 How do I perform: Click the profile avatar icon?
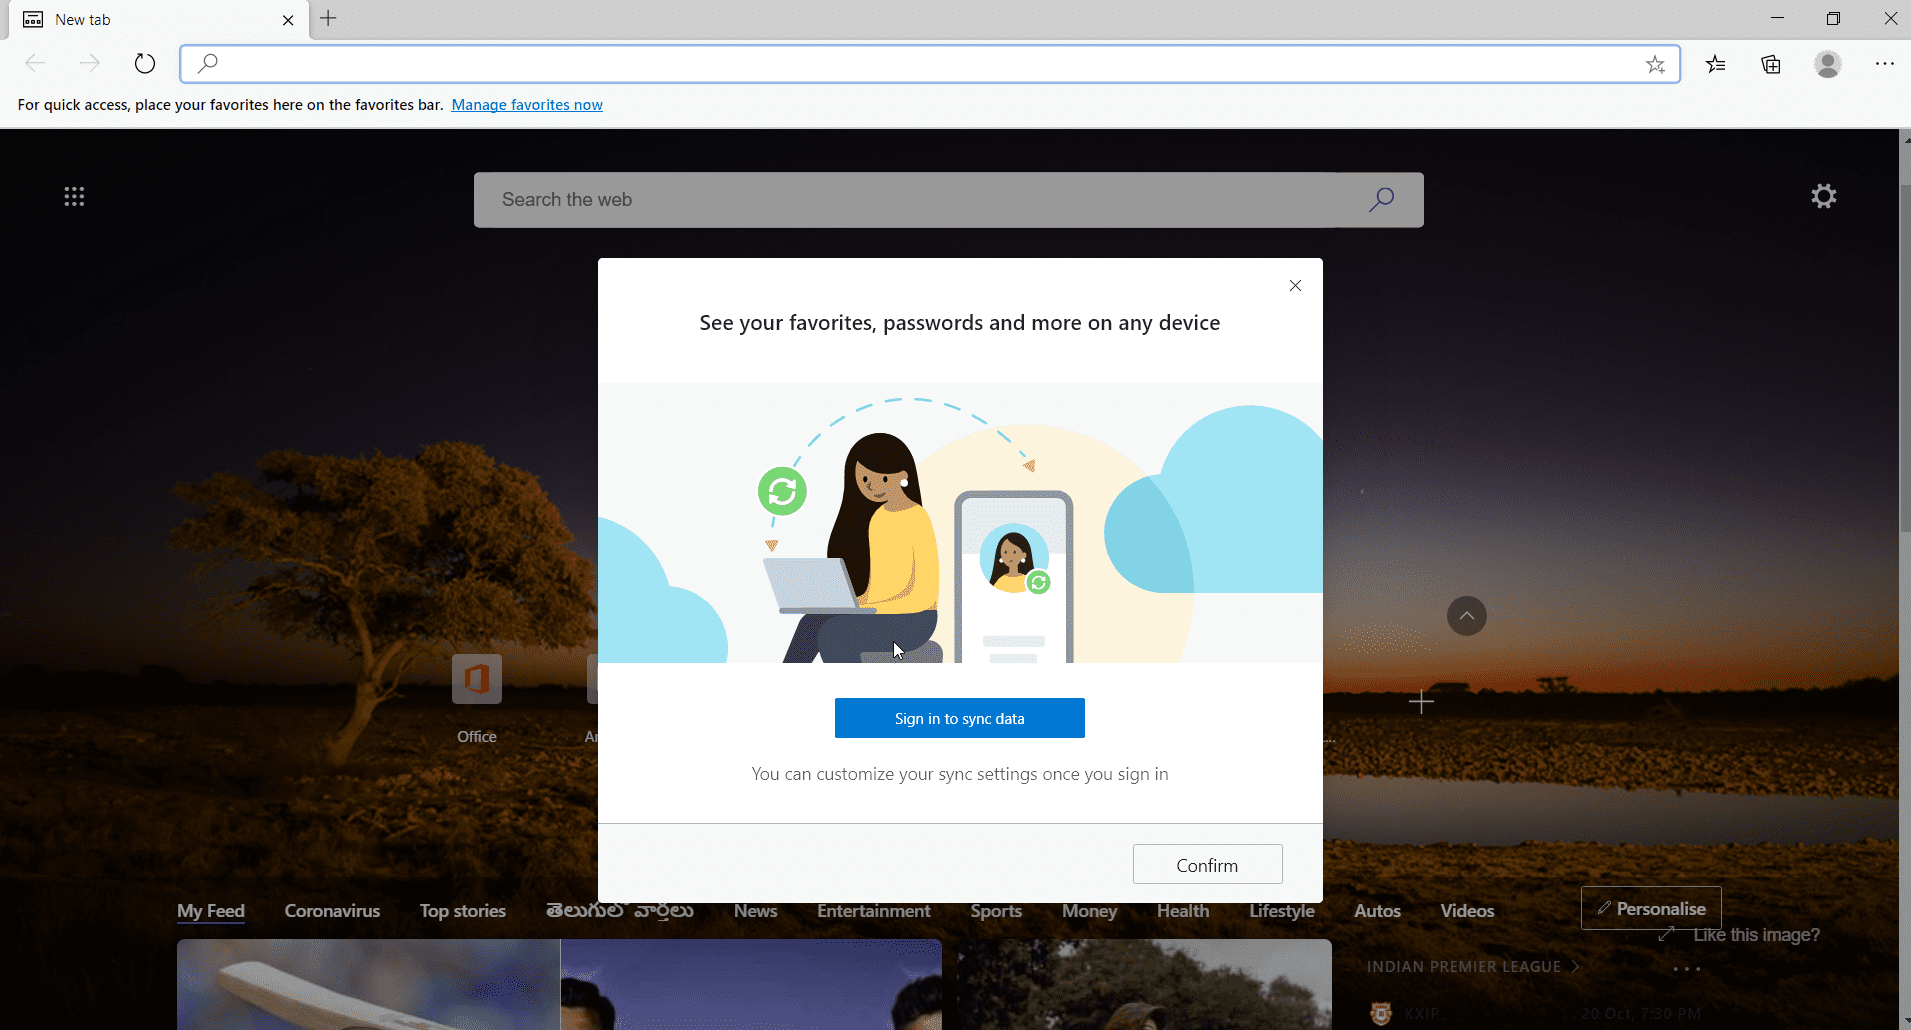[1827, 63]
